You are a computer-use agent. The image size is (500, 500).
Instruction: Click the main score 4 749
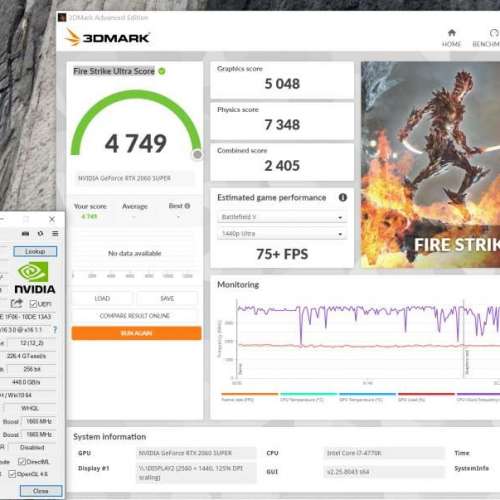136,144
